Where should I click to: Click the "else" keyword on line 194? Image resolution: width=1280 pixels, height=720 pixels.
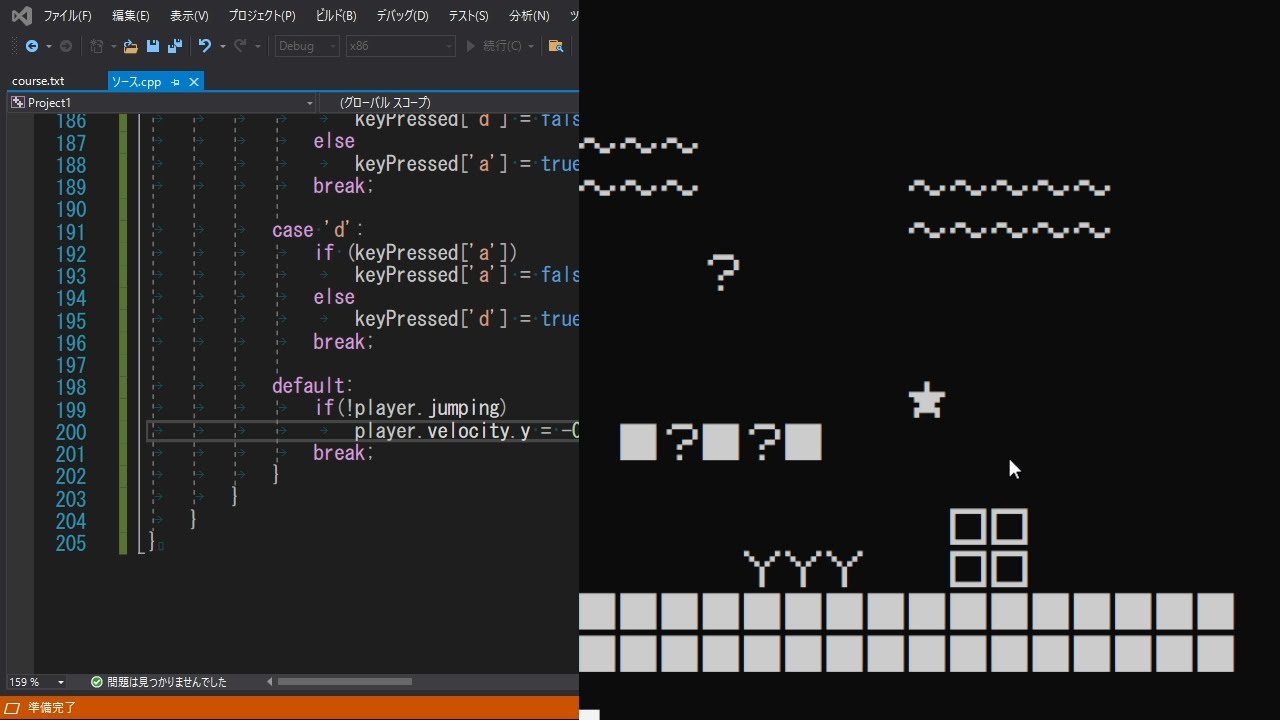pyautogui.click(x=334, y=297)
